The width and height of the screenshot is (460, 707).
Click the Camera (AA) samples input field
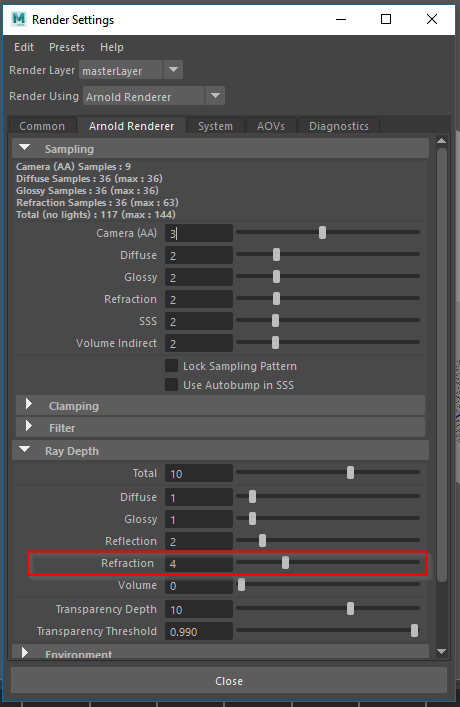click(199, 233)
